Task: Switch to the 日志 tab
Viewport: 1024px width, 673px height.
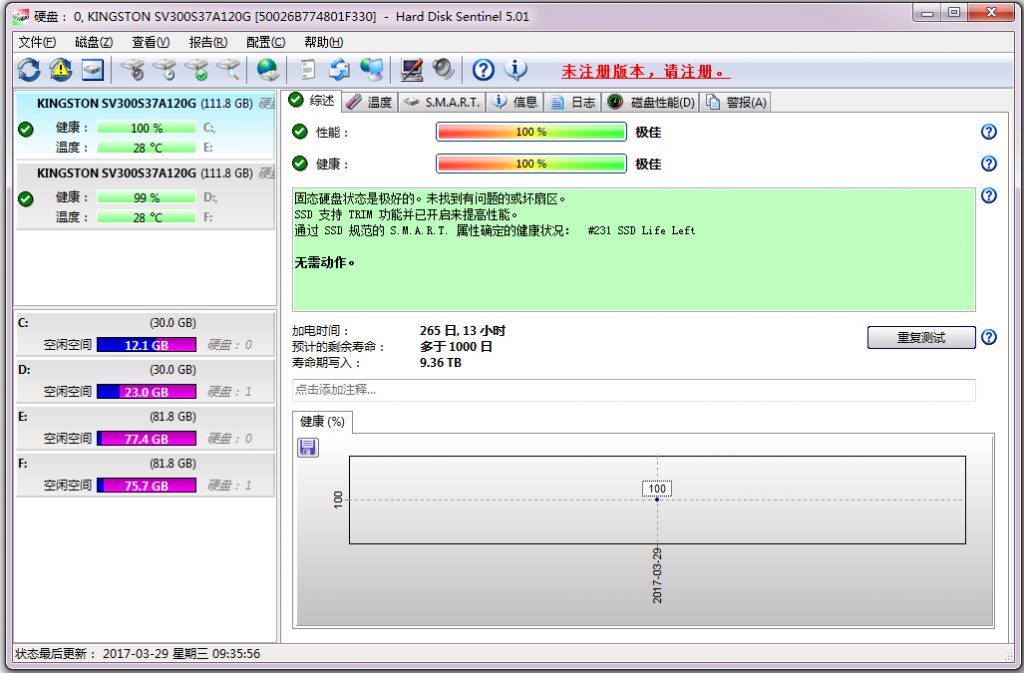Action: 573,102
